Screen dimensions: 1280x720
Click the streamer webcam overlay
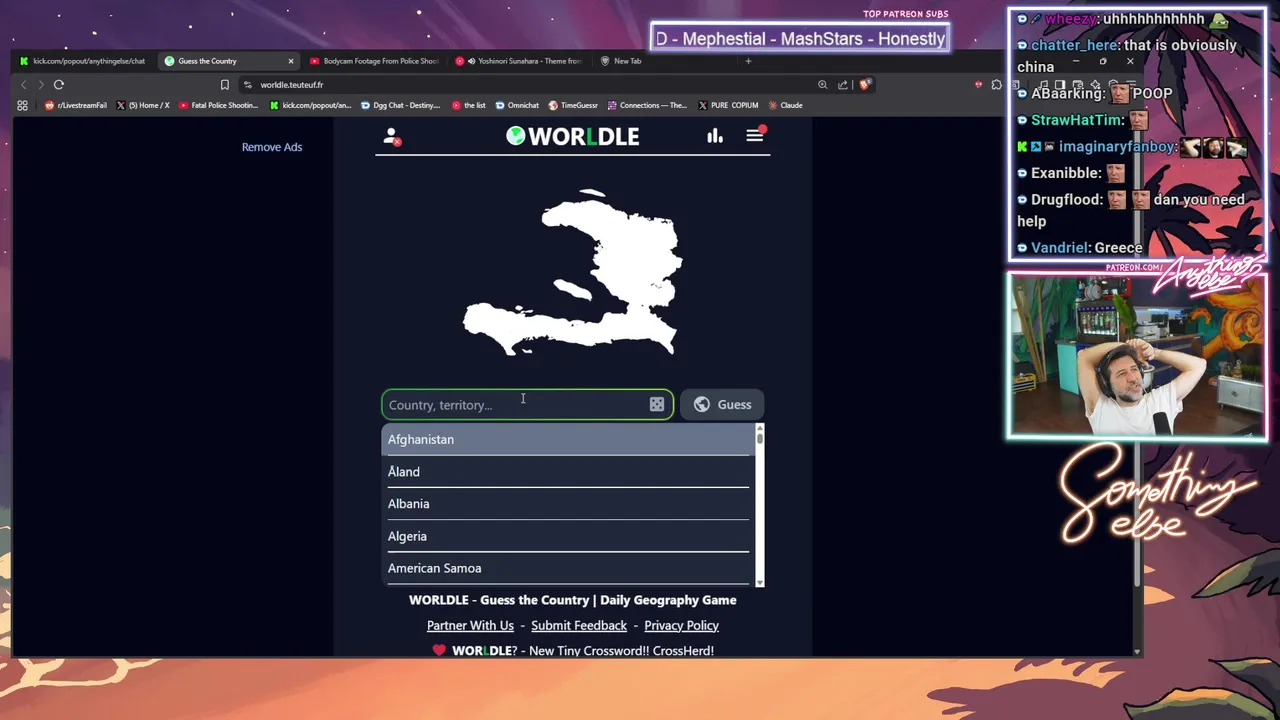click(1137, 357)
